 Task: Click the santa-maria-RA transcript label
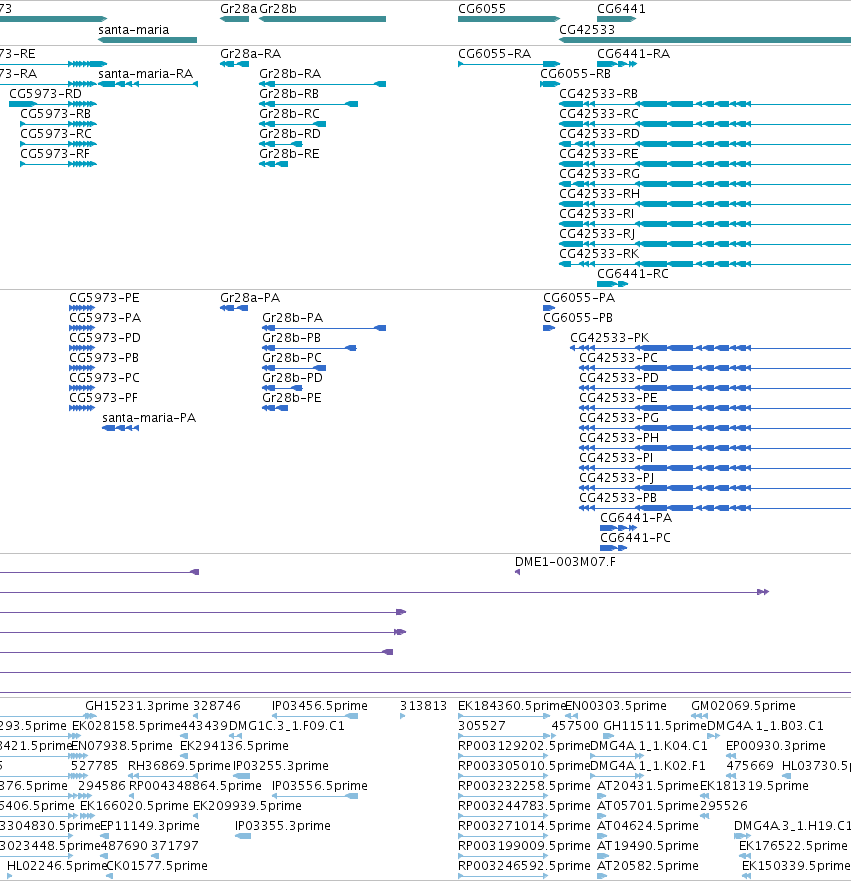(145, 74)
